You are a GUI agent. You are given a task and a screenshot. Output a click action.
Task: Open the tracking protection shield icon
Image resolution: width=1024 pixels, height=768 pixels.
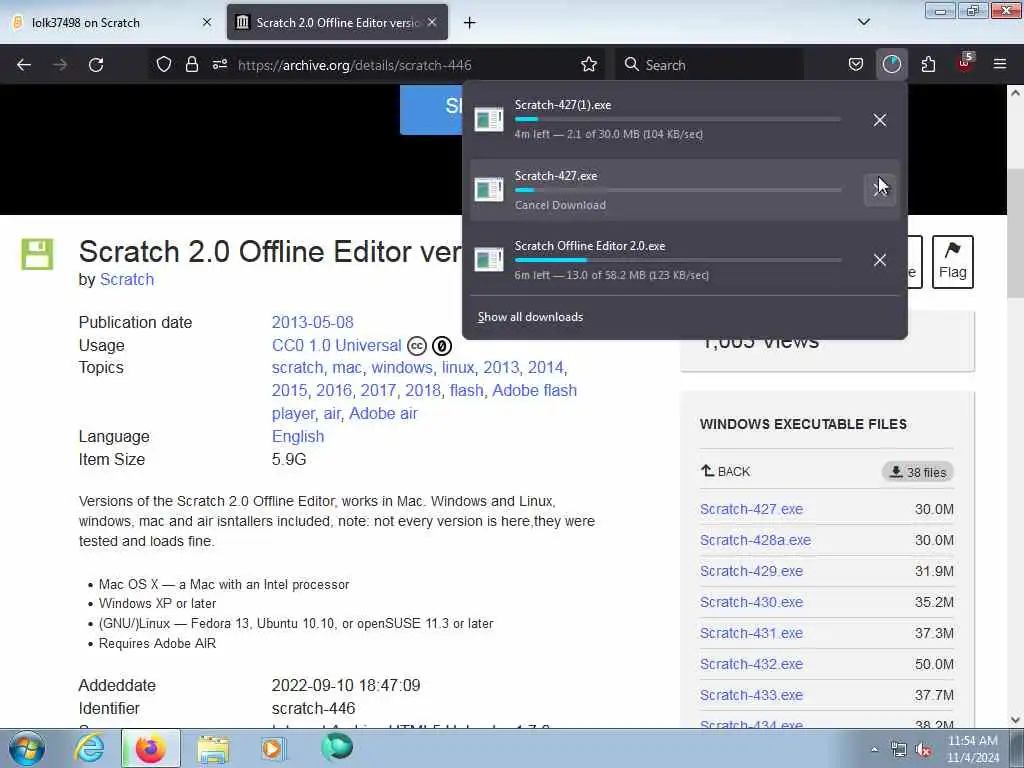pos(164,64)
